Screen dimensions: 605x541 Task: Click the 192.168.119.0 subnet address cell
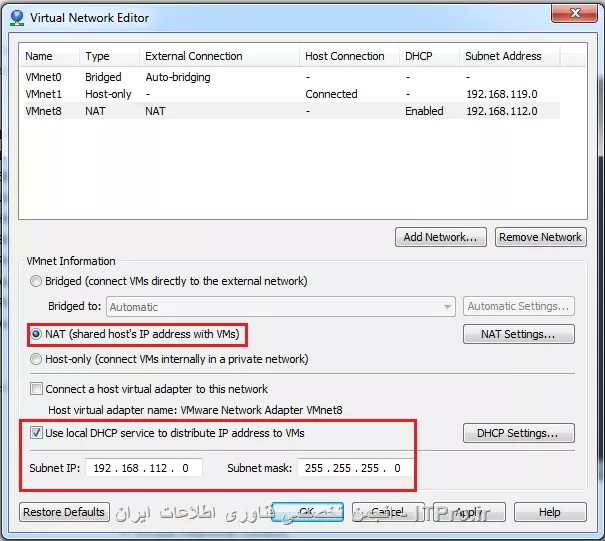(502, 94)
